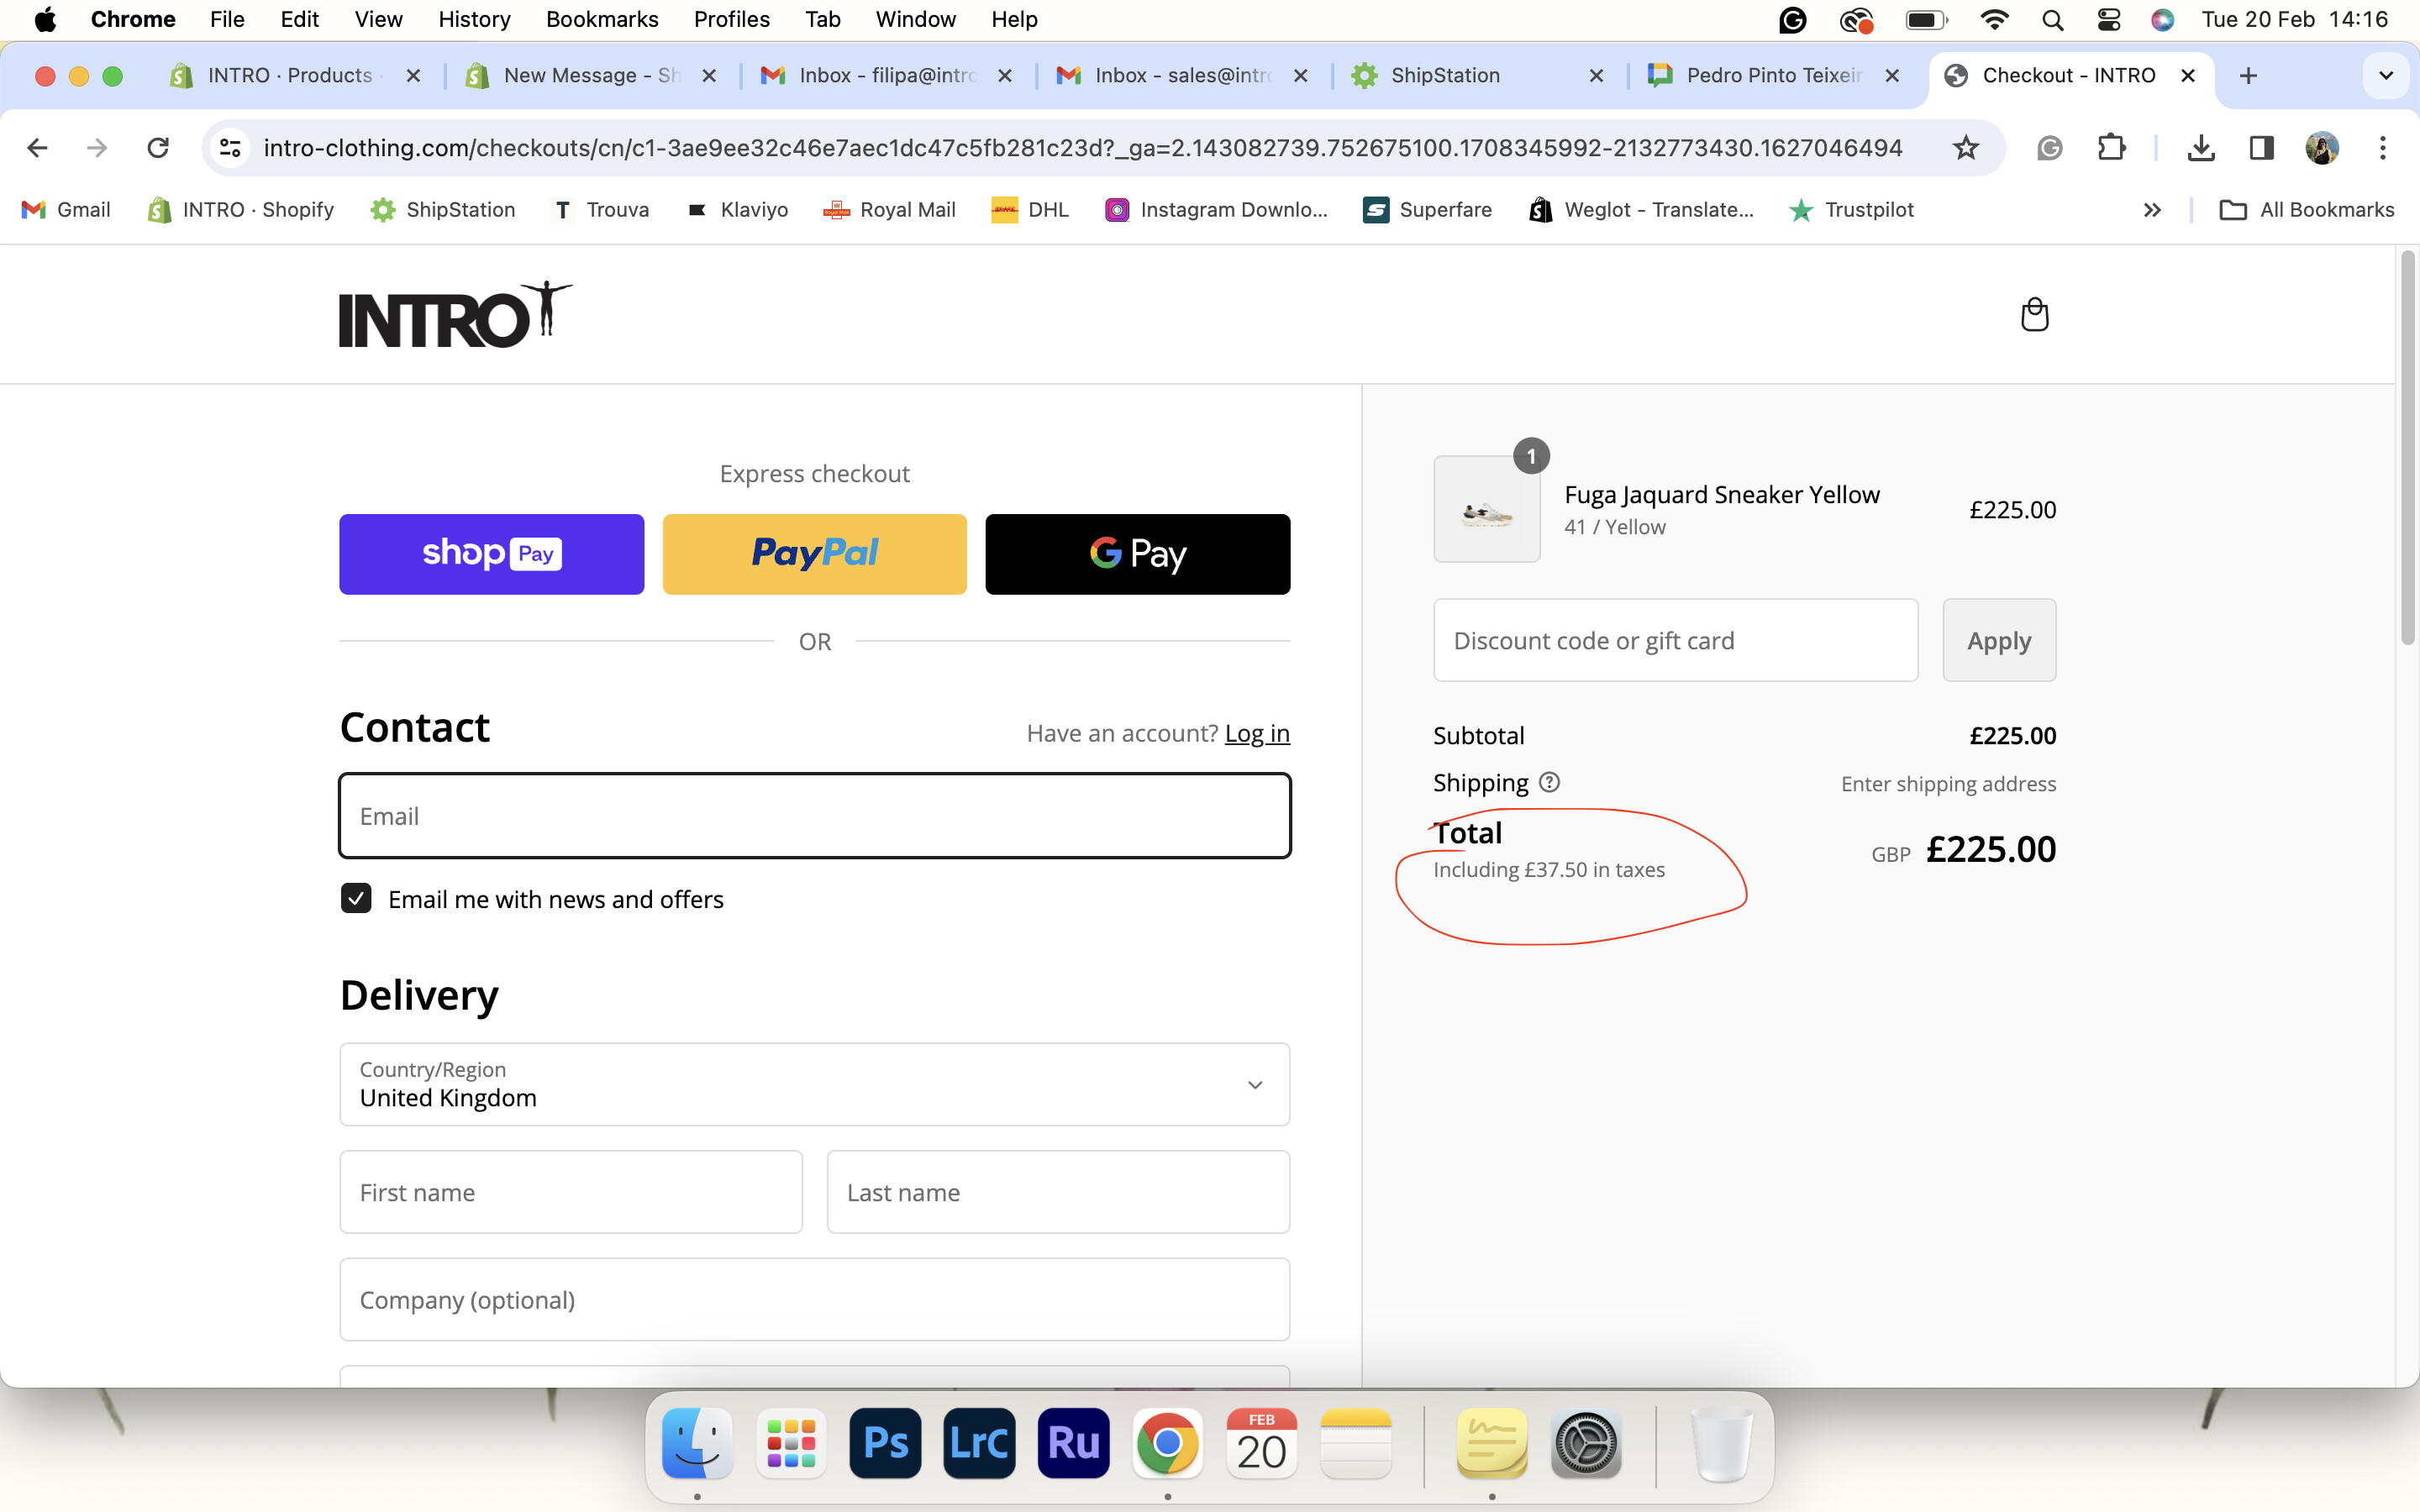Expand the Country/Region dropdown

coord(814,1084)
